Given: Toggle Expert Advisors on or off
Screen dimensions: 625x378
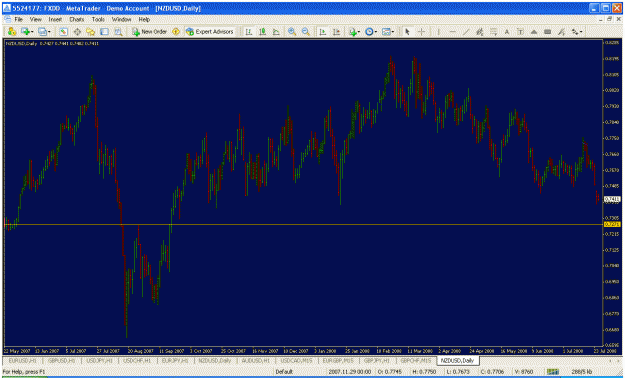Looking at the screenshot, I should click(209, 32).
